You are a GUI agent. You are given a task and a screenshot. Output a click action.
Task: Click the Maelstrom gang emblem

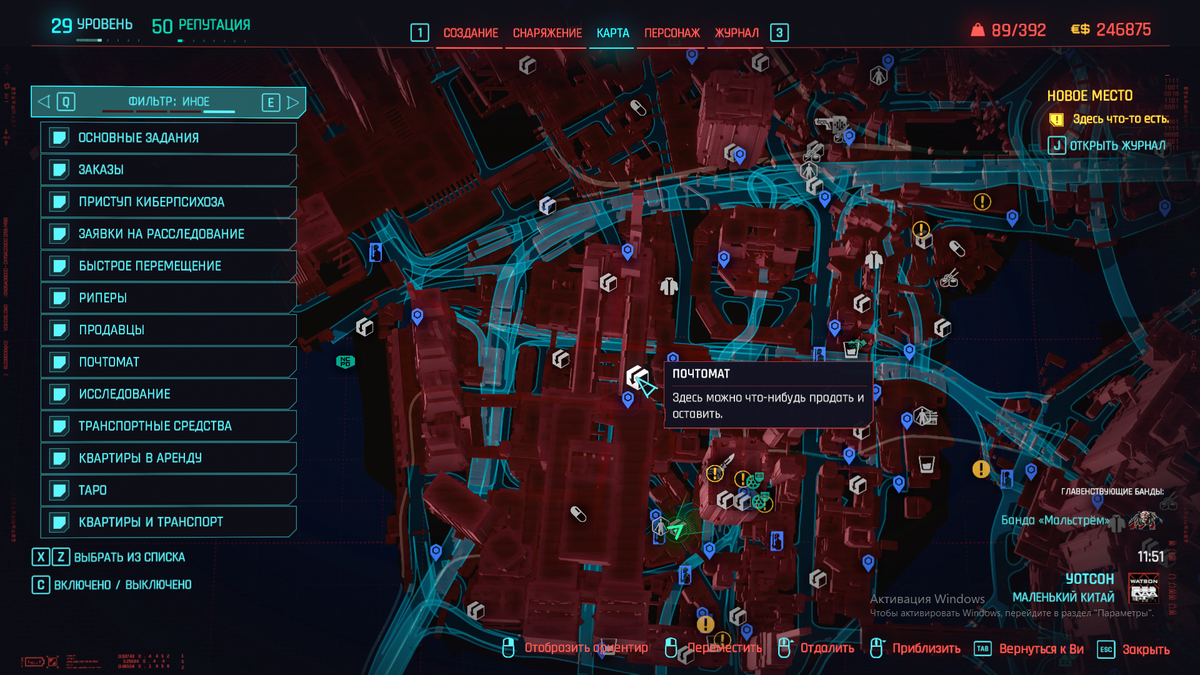point(1144,520)
